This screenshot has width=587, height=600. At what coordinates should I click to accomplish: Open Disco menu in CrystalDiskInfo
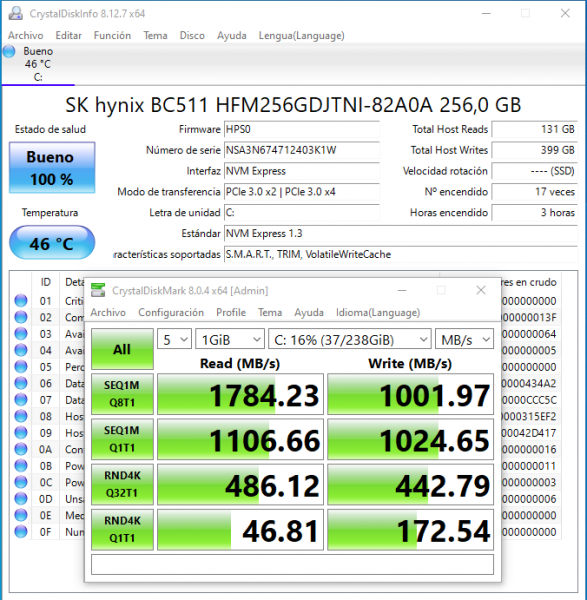(192, 36)
